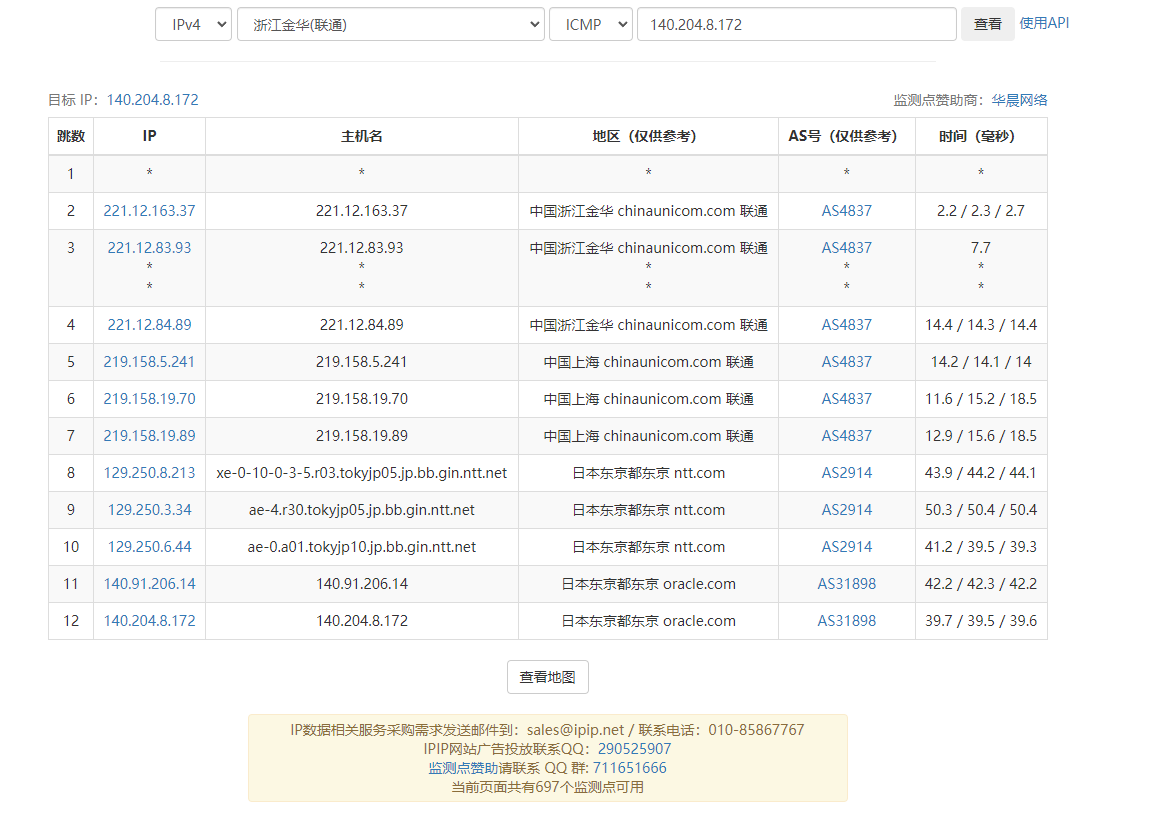Image resolution: width=1161 pixels, height=823 pixels.
Task: Select hostname ae-0.a01.tokyjp10.jp.bb.gin.ntt.net
Action: click(361, 547)
